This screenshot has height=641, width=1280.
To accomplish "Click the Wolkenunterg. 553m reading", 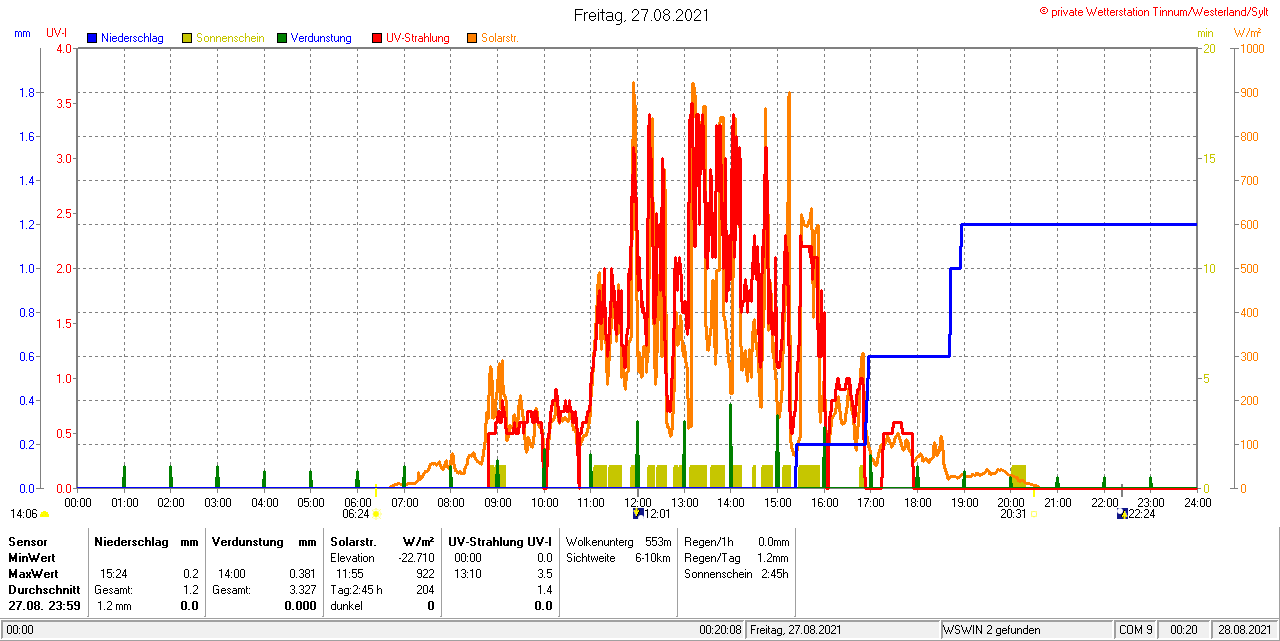I will [x=618, y=541].
